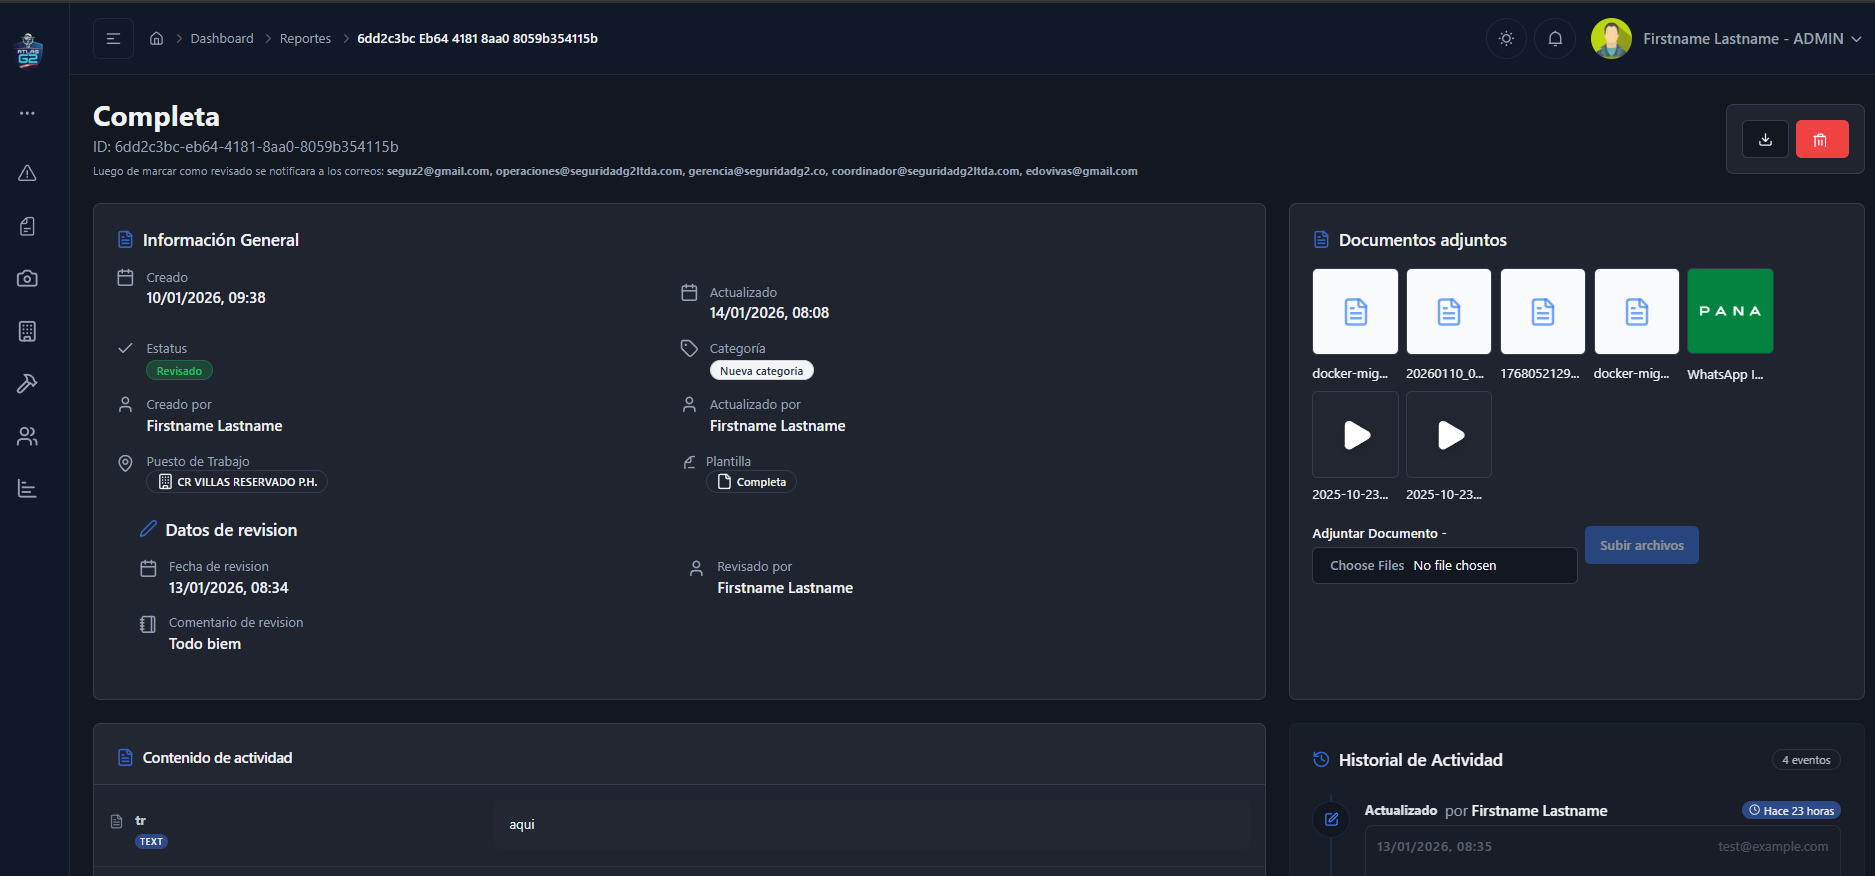Open alerts triangle icon in sidebar
Image resolution: width=1875 pixels, height=876 pixels.
point(27,173)
